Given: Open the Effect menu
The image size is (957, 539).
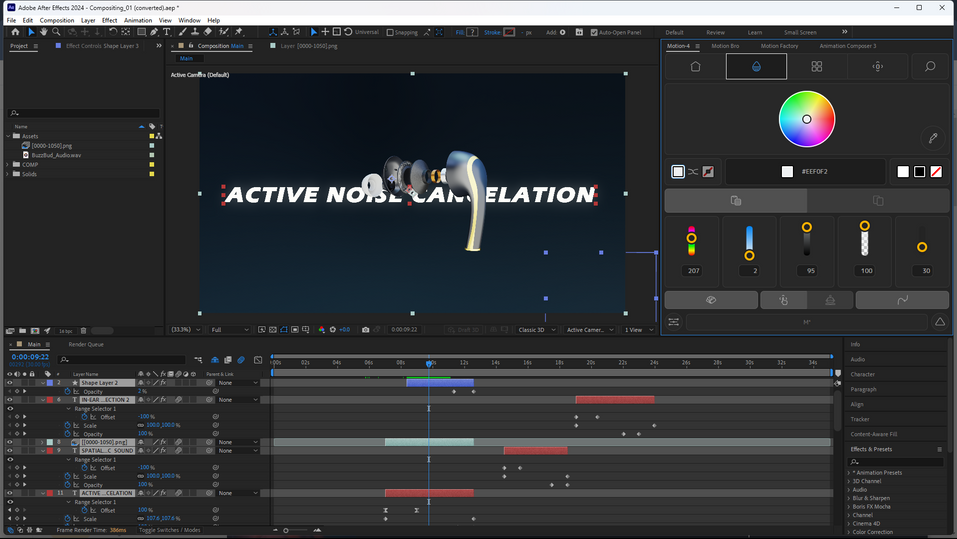Looking at the screenshot, I should pos(109,20).
